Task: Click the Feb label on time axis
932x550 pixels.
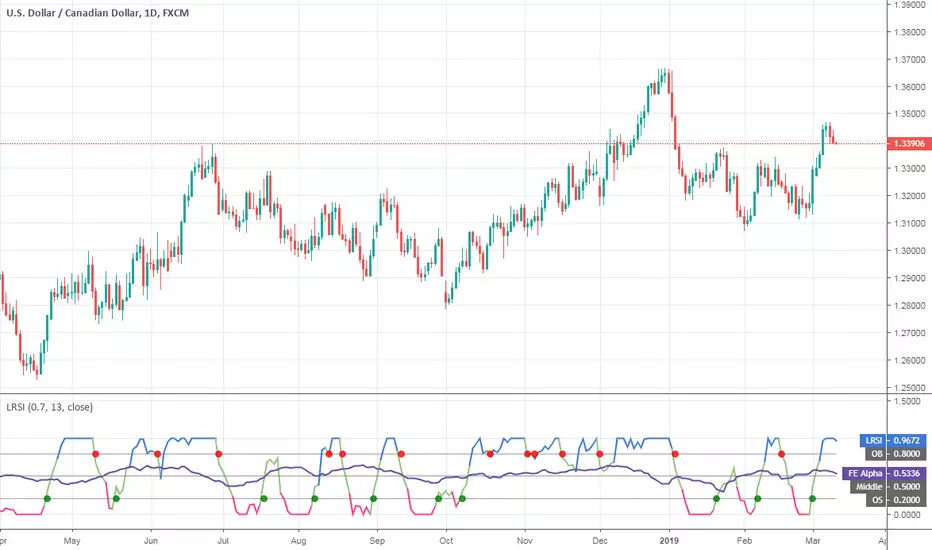Action: (744, 540)
